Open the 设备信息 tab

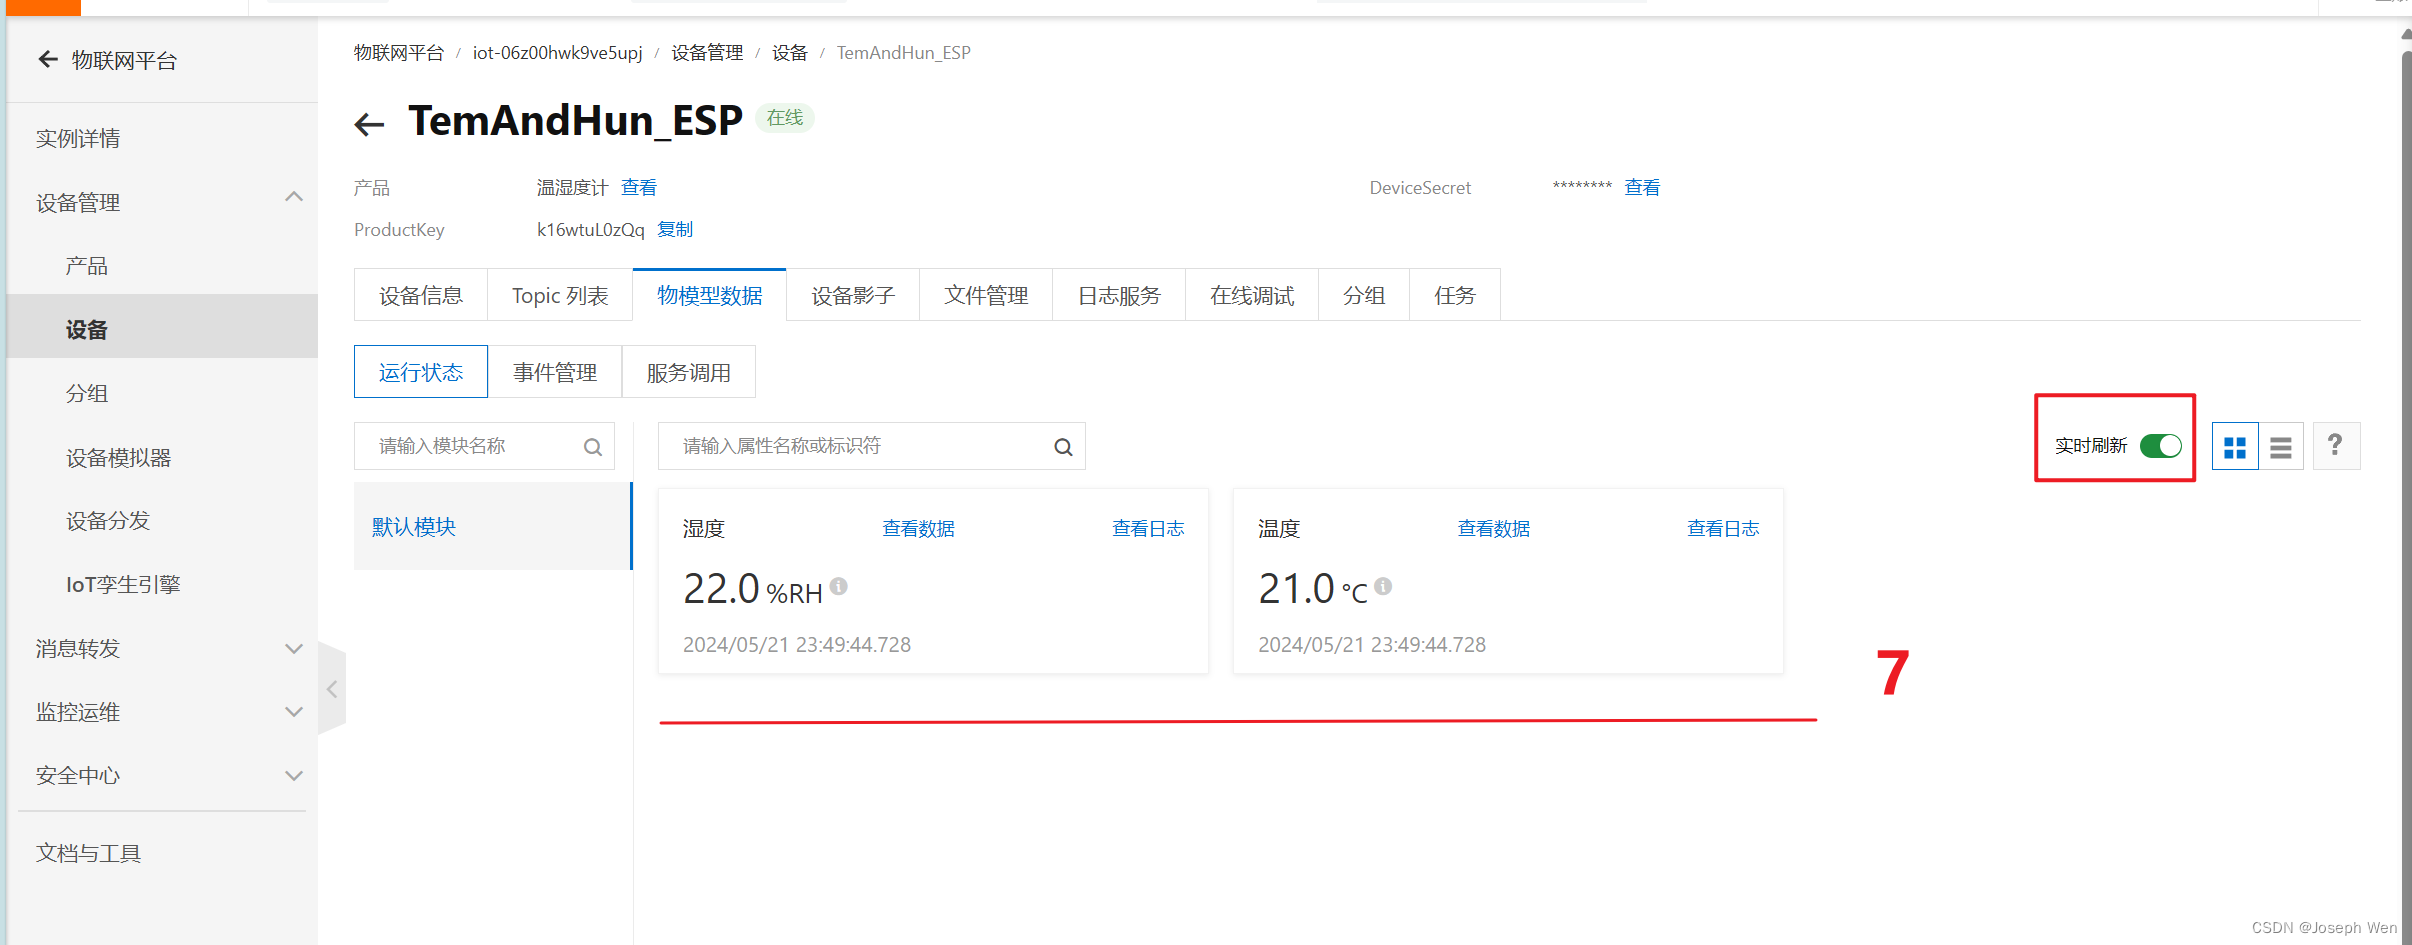pos(421,295)
